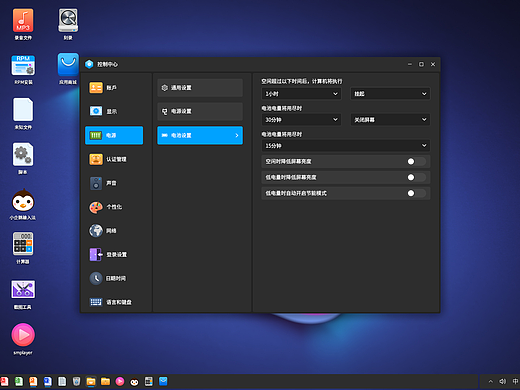Open the 个性化 (Personalization) palette category

[114, 207]
